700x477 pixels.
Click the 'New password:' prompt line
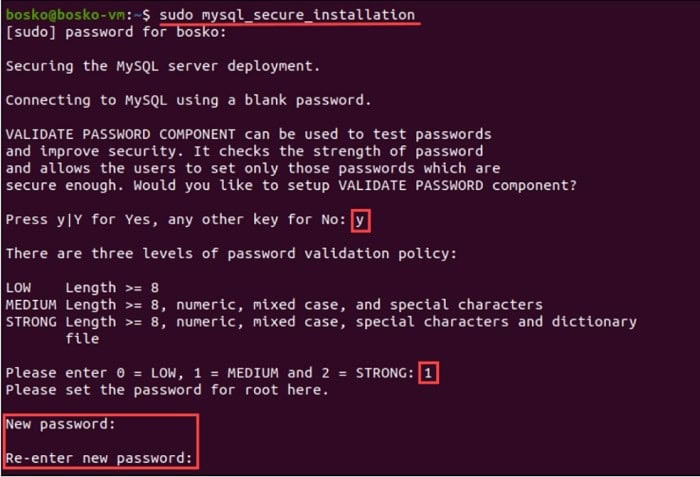coord(61,424)
